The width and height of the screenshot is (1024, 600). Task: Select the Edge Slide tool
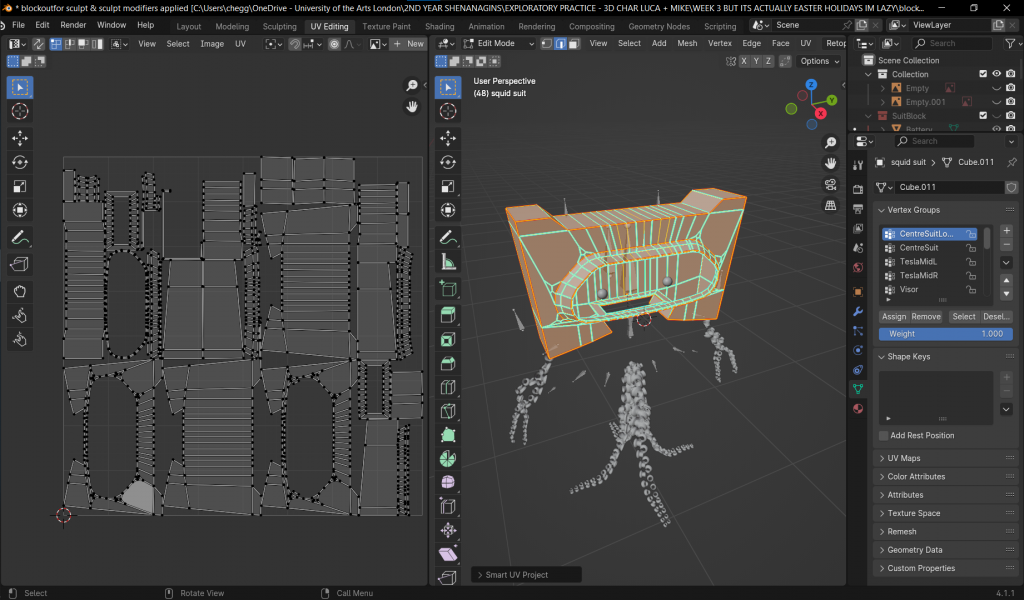pyautogui.click(x=448, y=507)
